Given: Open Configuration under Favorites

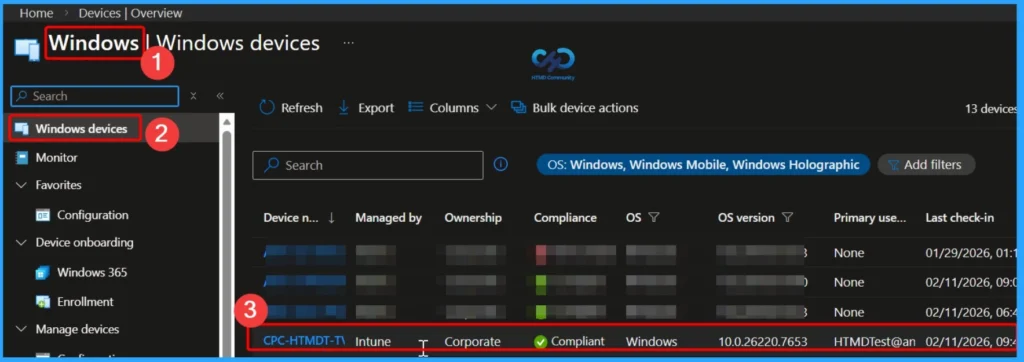Looking at the screenshot, I should (x=92, y=215).
